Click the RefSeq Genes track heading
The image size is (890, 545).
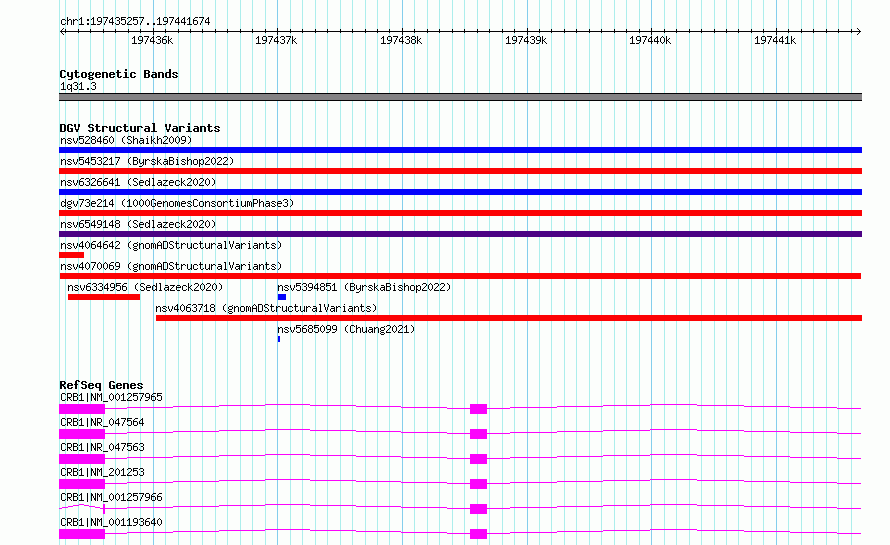tap(101, 385)
